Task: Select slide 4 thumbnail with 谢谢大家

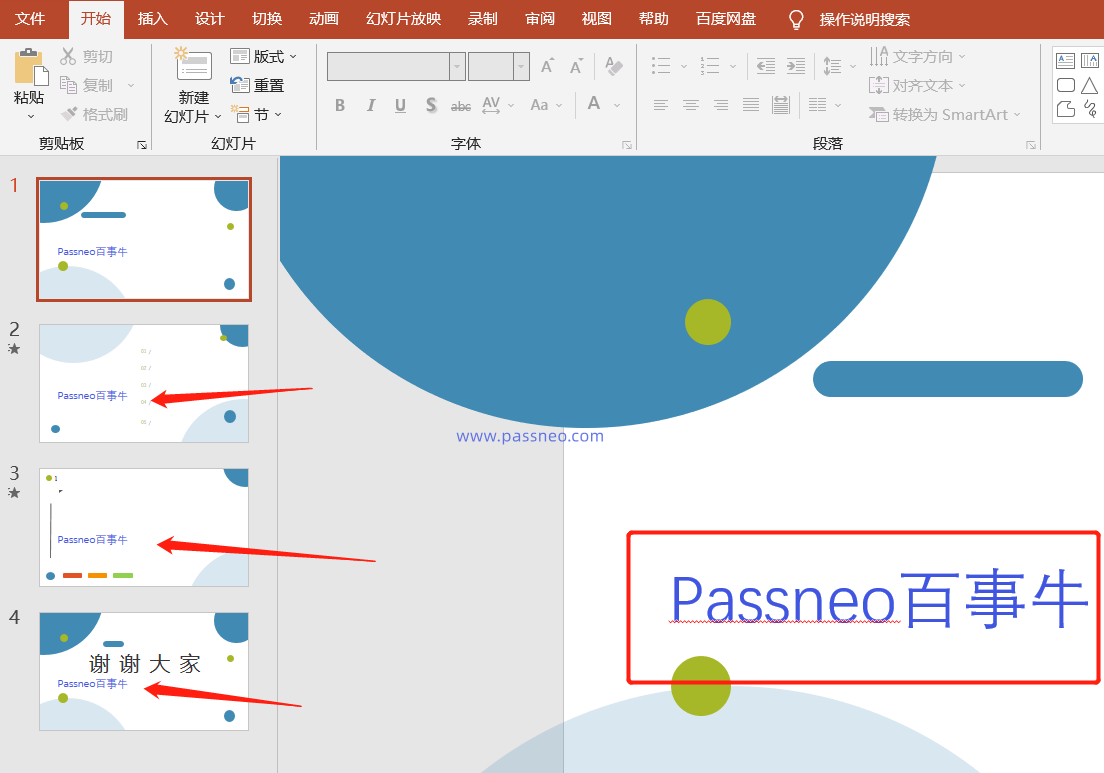Action: click(144, 671)
